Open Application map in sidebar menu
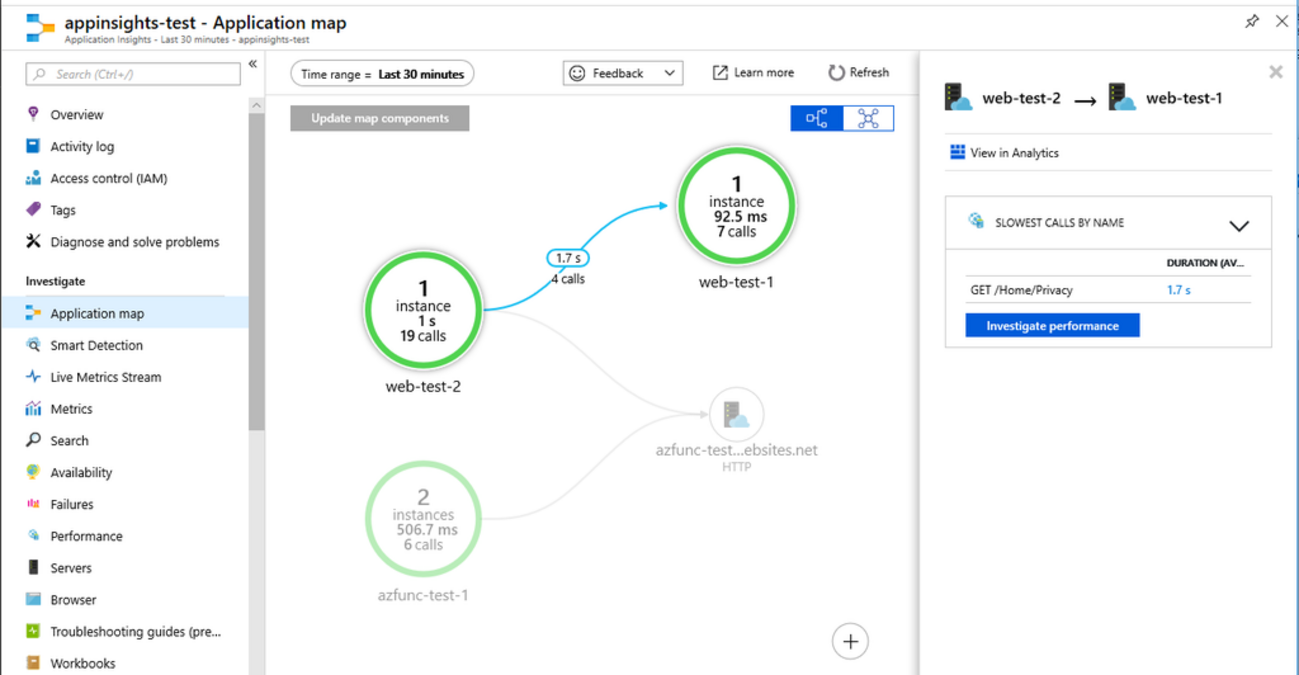The height and width of the screenshot is (675, 1299). pyautogui.click(x=97, y=313)
